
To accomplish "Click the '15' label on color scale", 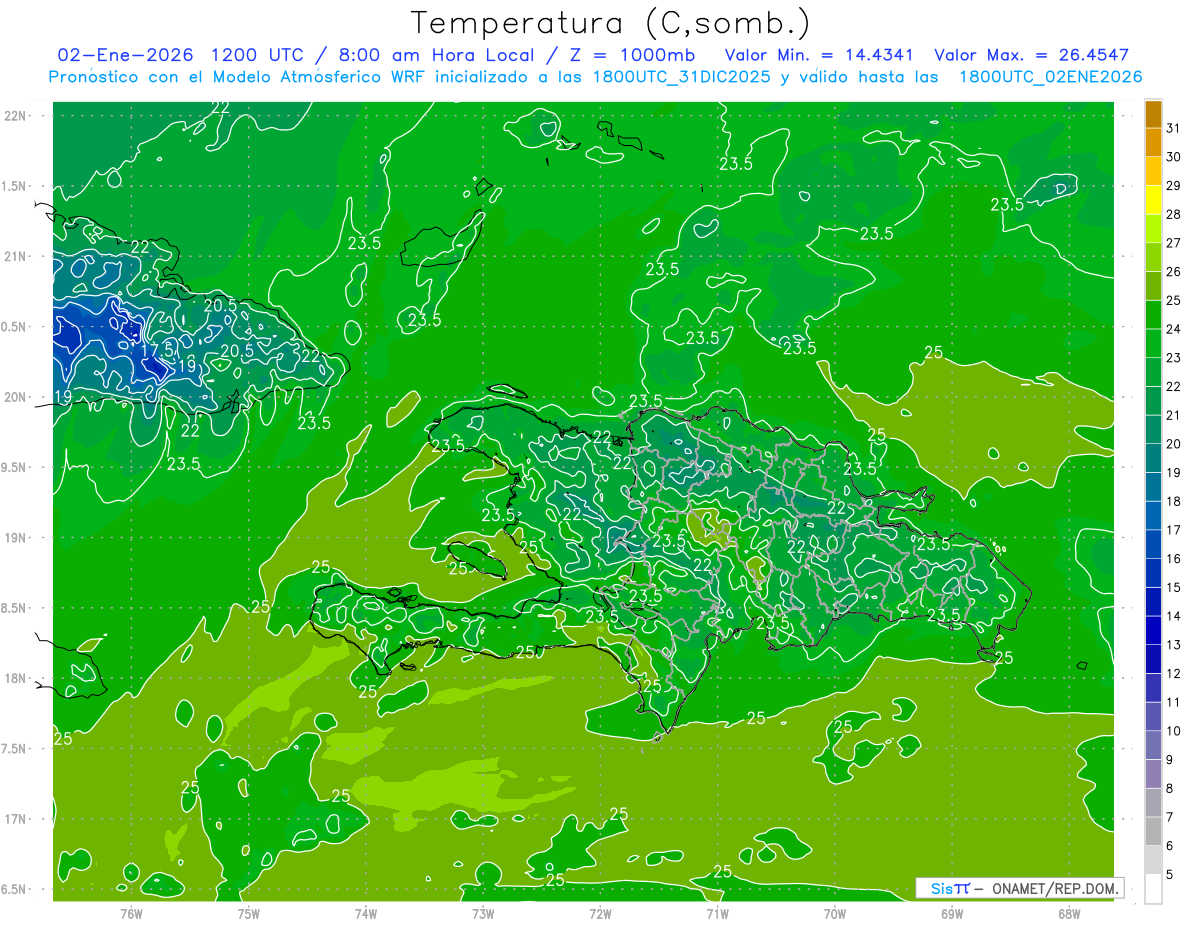I will coord(1174,588).
